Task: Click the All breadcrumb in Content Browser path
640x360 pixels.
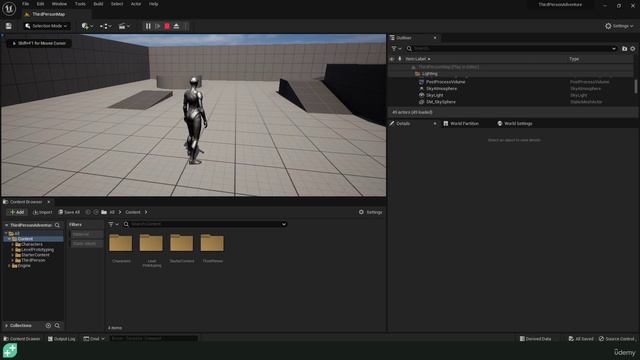Action: 112,212
